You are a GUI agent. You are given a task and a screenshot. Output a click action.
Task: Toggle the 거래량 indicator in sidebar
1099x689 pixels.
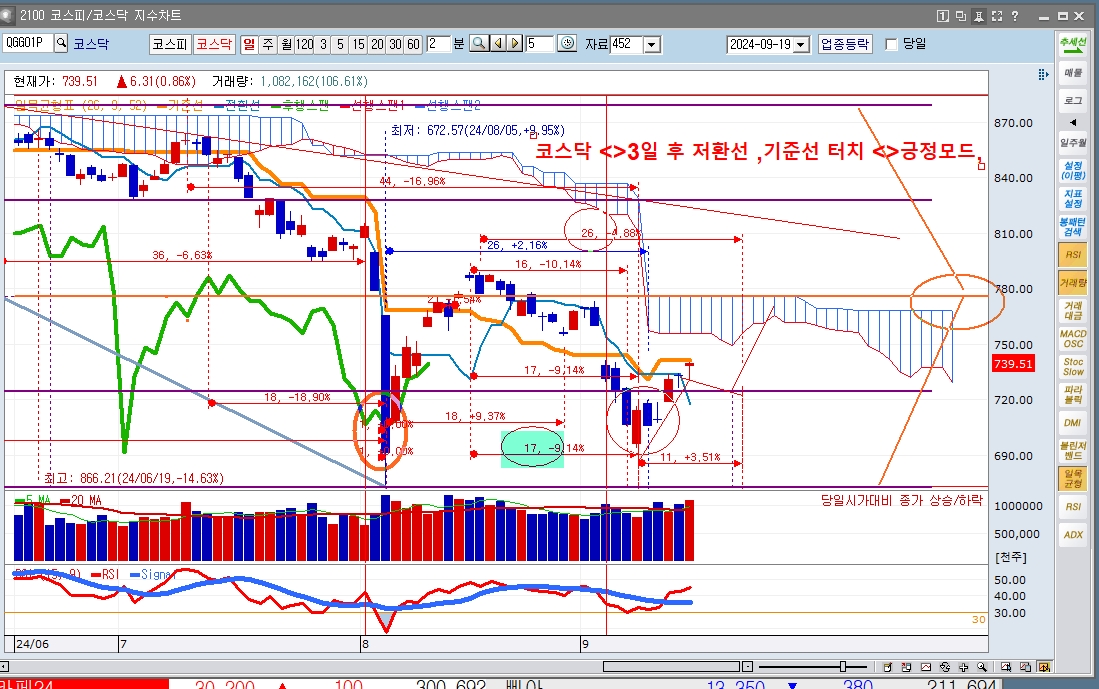pyautogui.click(x=1072, y=282)
